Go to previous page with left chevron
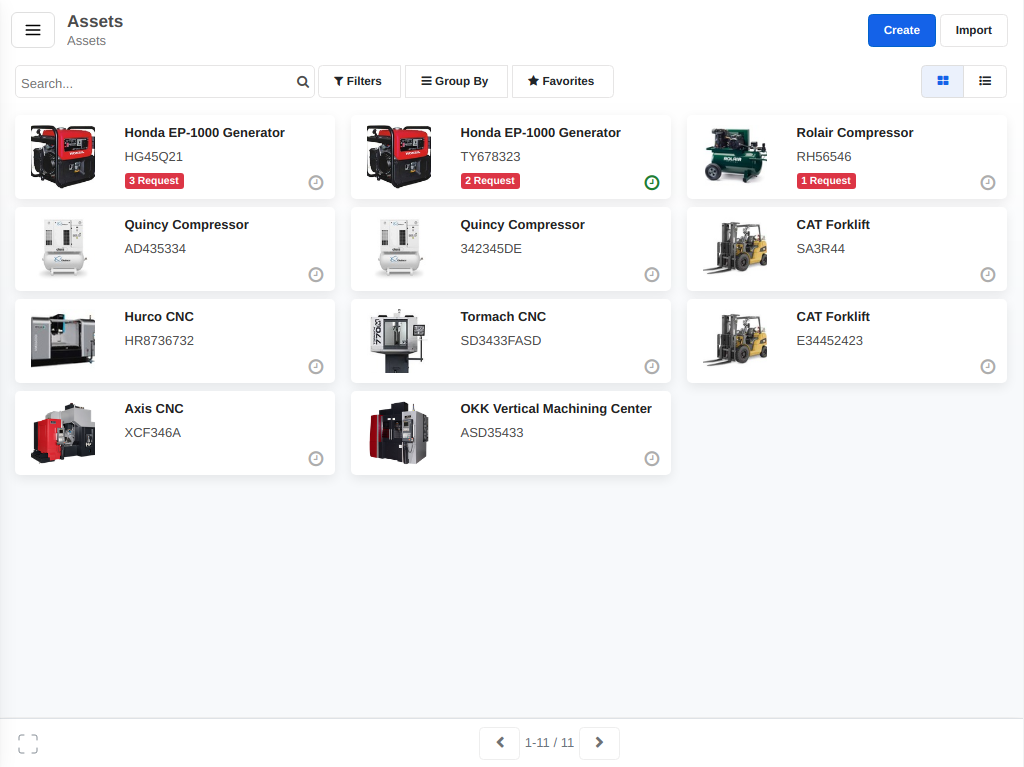Image resolution: width=1024 pixels, height=767 pixels. 499,742
